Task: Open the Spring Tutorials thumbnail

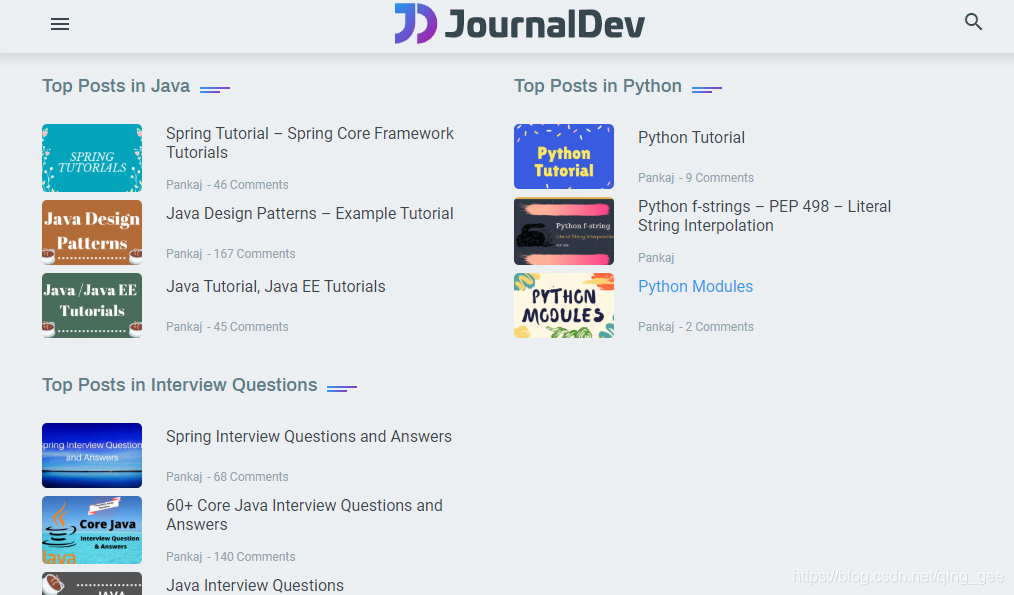Action: tap(92, 158)
